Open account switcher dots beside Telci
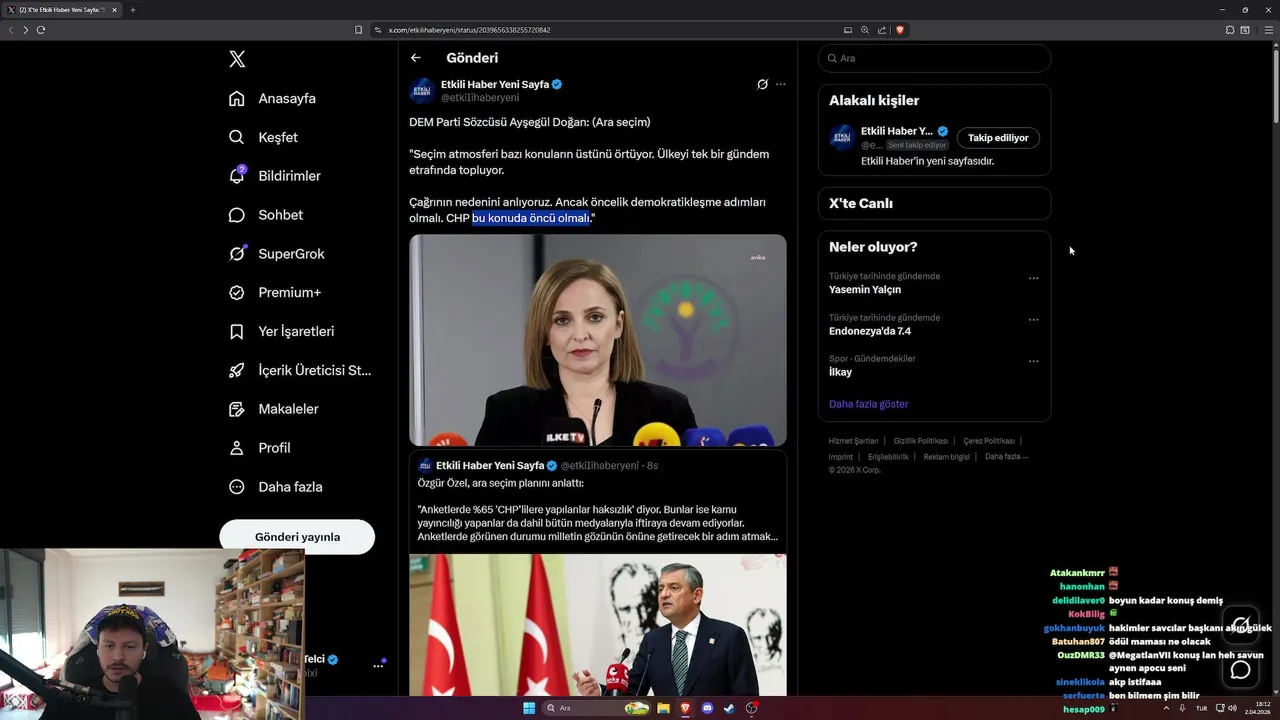The image size is (1280, 720). (379, 665)
